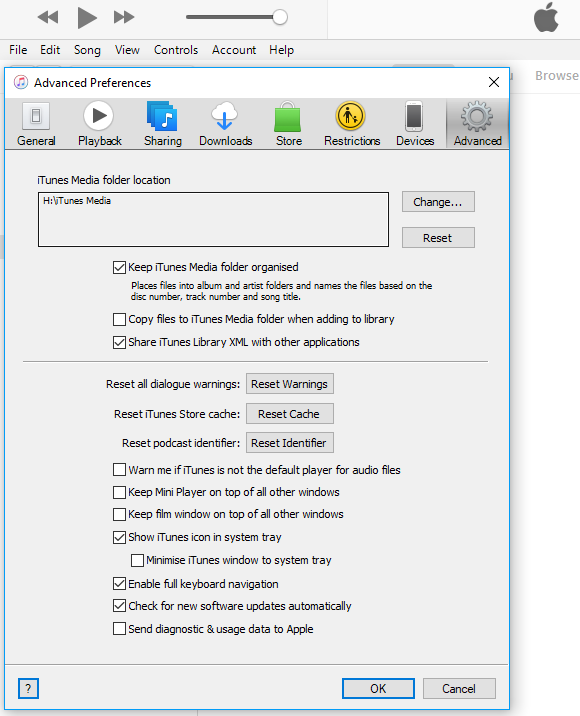Open the Account menu

point(234,50)
